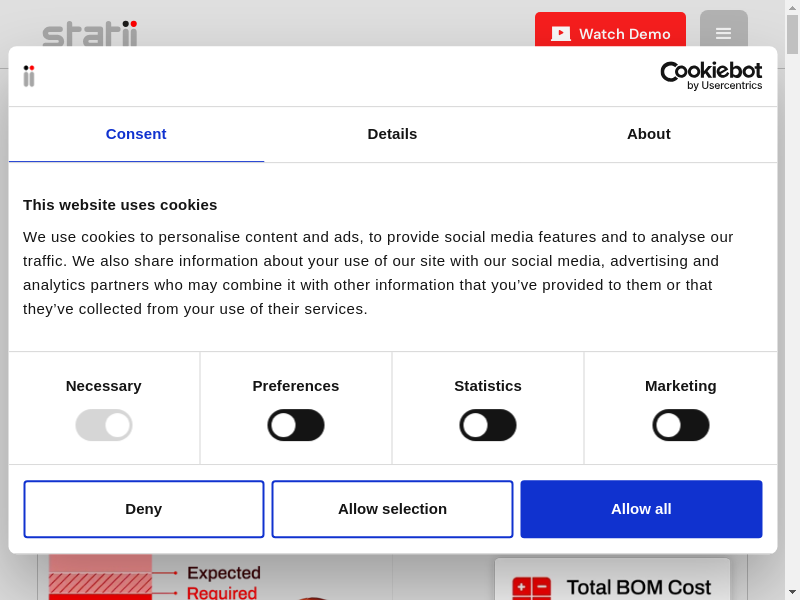Switch to the About tab
Screen dimensions: 800x600
pyautogui.click(x=648, y=134)
